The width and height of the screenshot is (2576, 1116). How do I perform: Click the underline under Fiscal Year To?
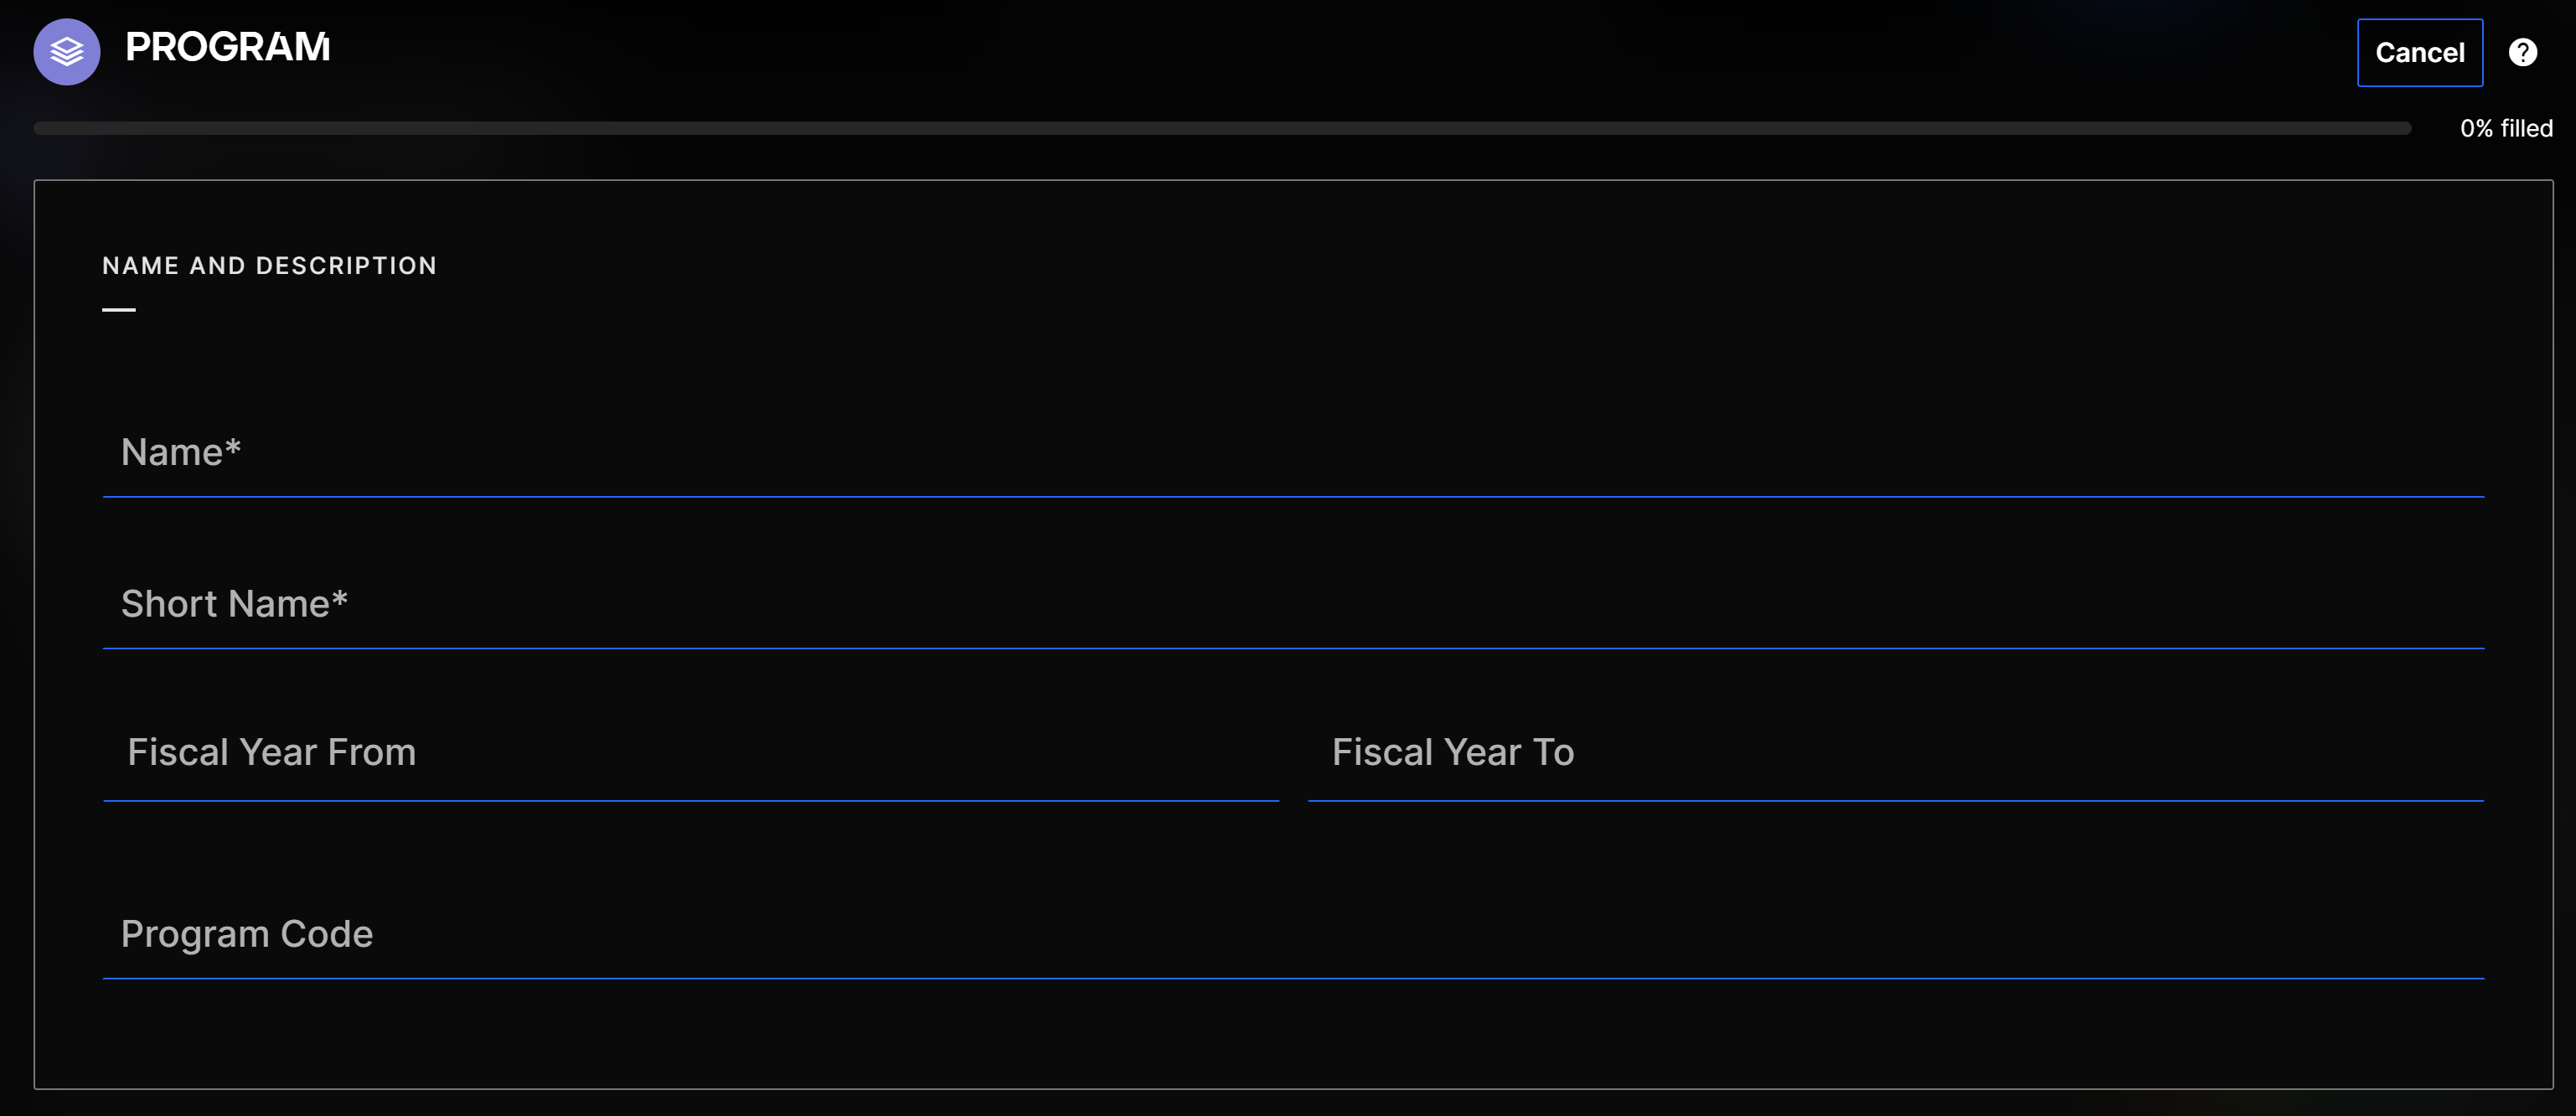click(1895, 800)
